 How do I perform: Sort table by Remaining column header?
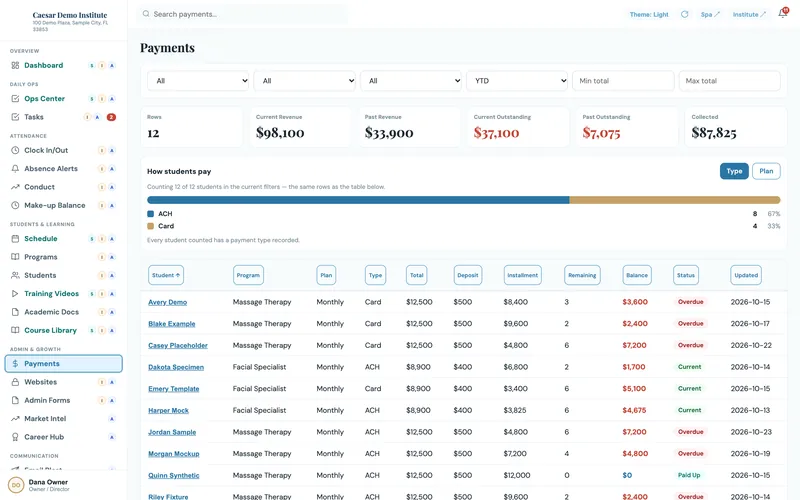coord(582,276)
